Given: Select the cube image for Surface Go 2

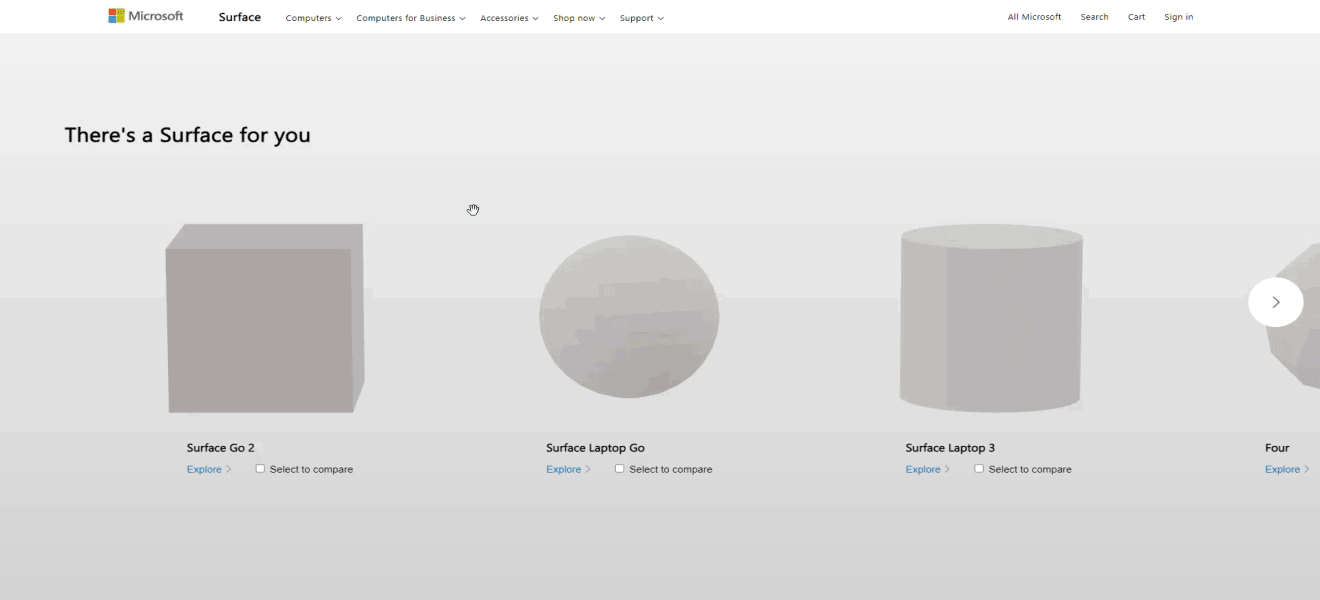Looking at the screenshot, I should coord(265,318).
